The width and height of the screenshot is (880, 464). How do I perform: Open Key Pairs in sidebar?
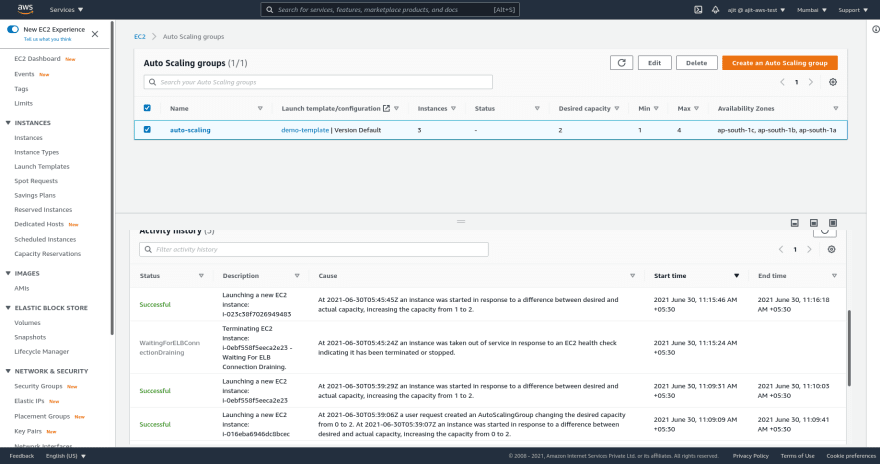pyautogui.click(x=28, y=431)
